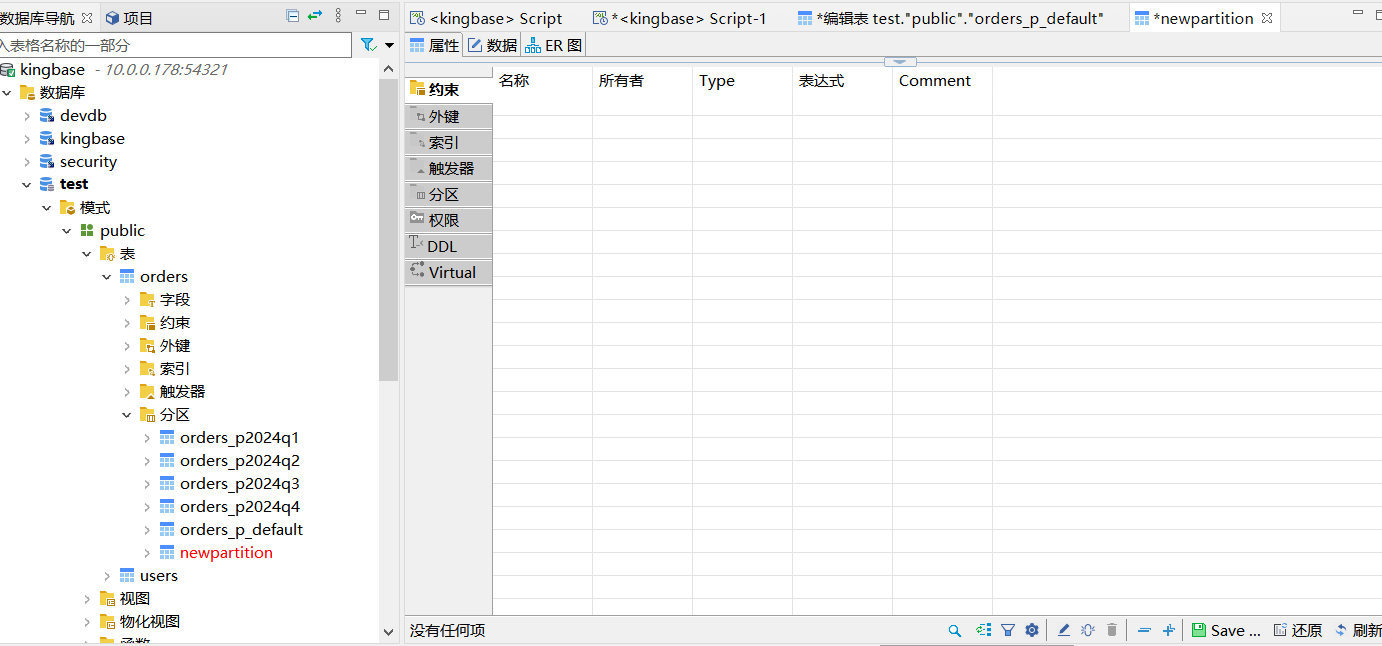
Task: Click the navigator filter funnel icon
Action: coord(368,45)
